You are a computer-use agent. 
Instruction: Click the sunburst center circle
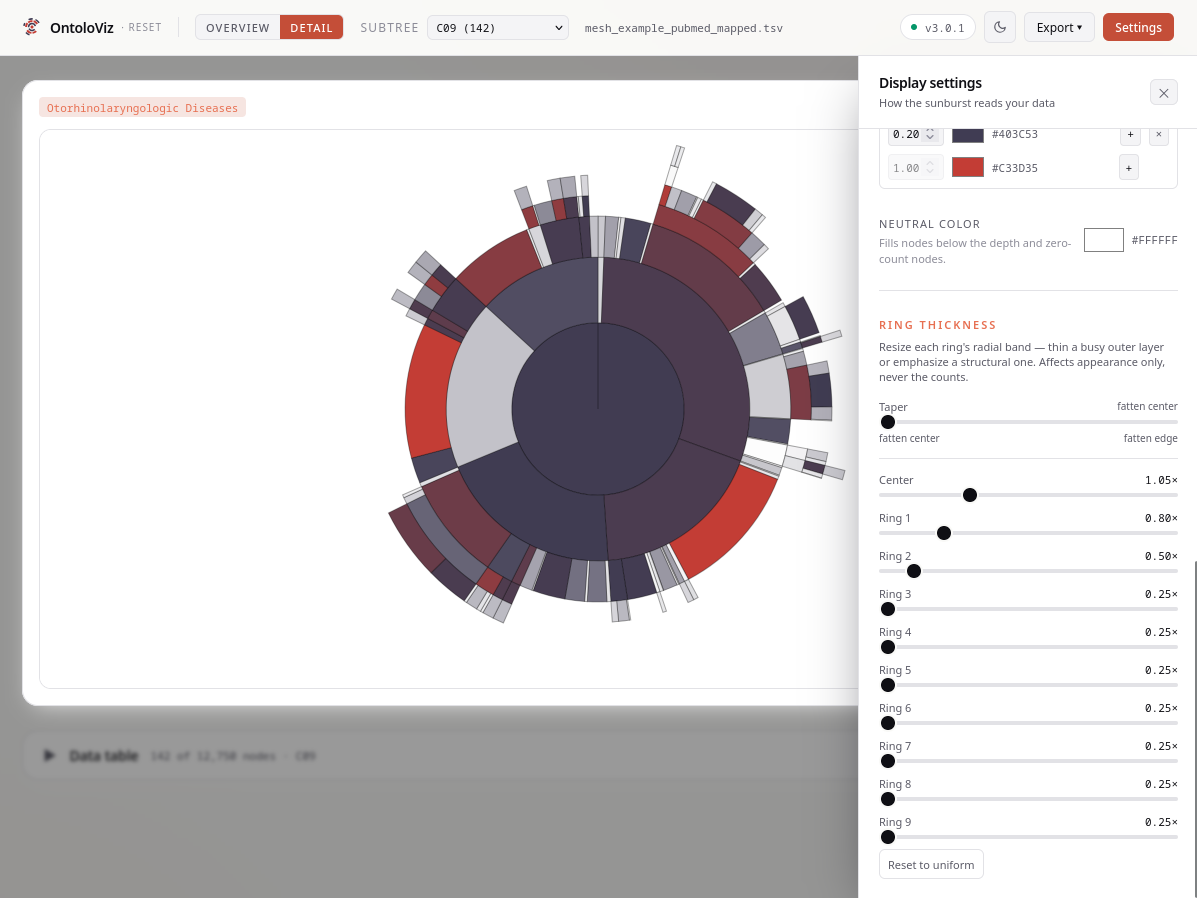click(598, 409)
